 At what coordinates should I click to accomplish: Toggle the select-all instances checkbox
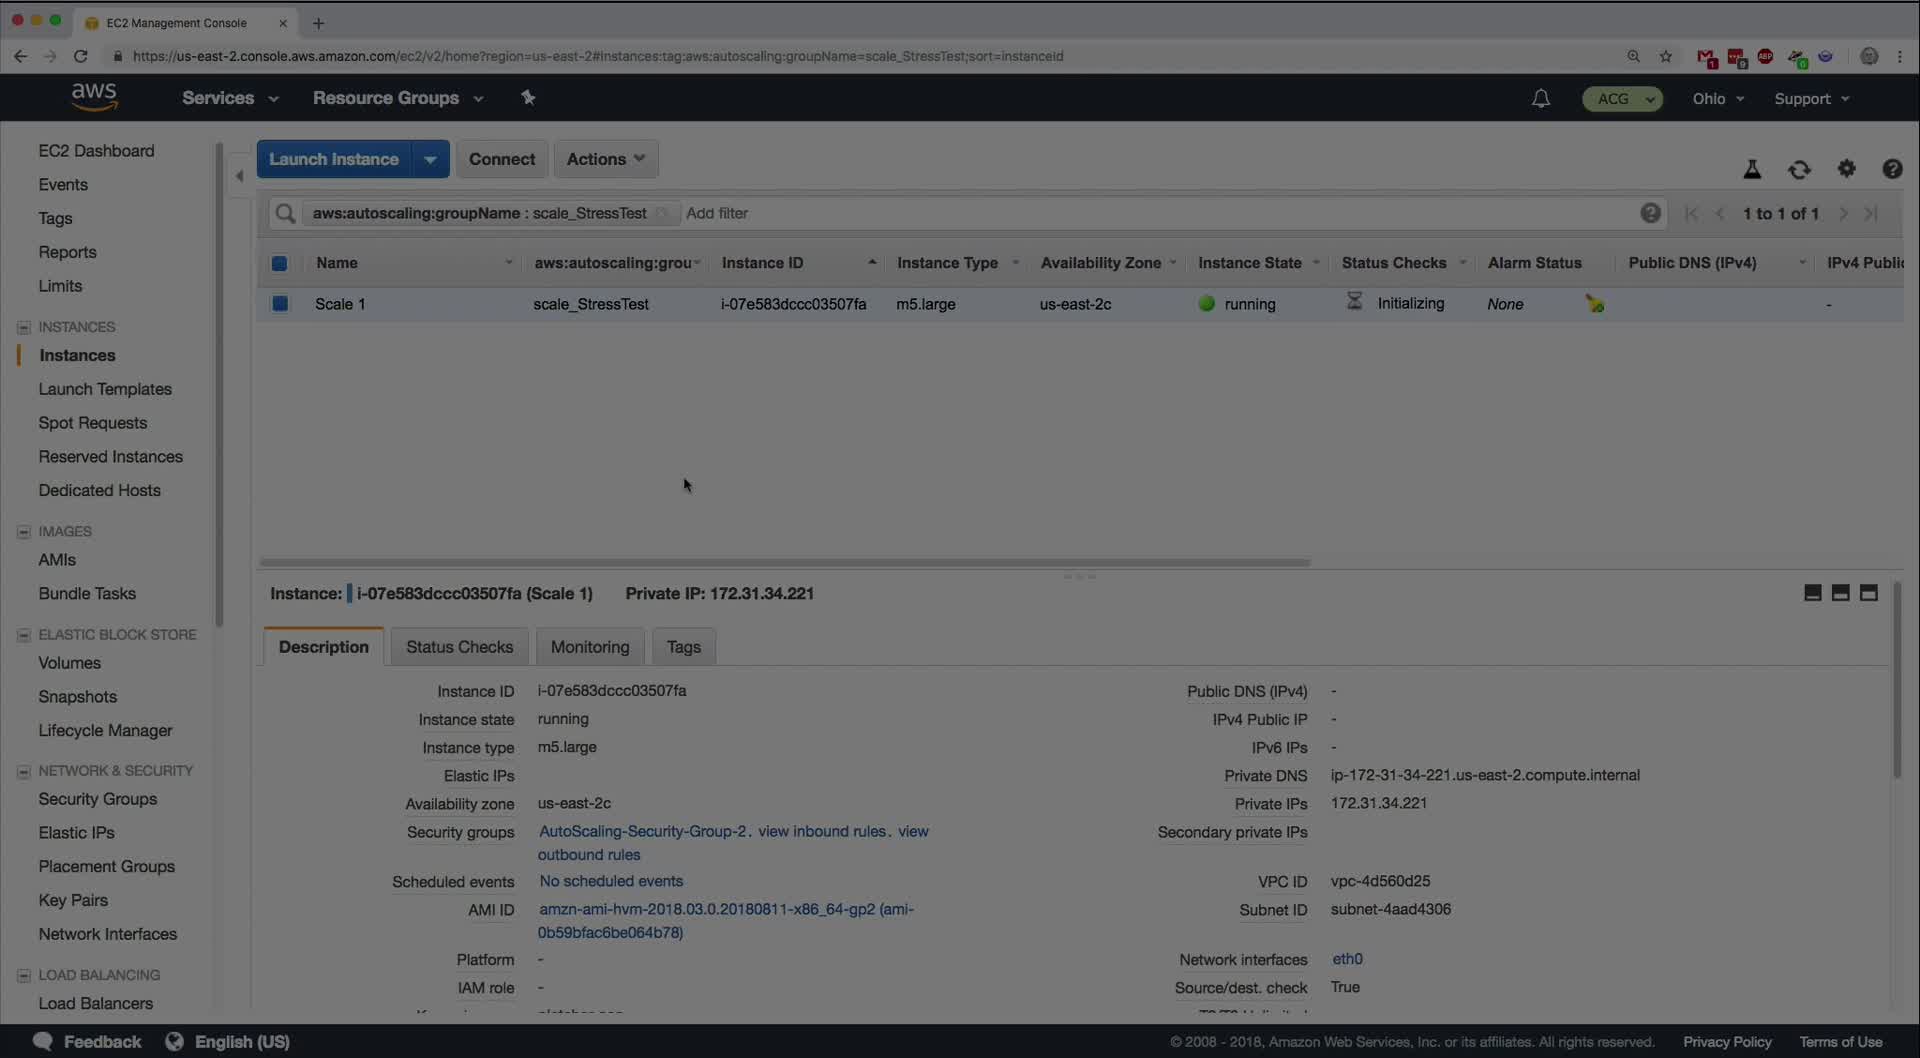pos(279,263)
